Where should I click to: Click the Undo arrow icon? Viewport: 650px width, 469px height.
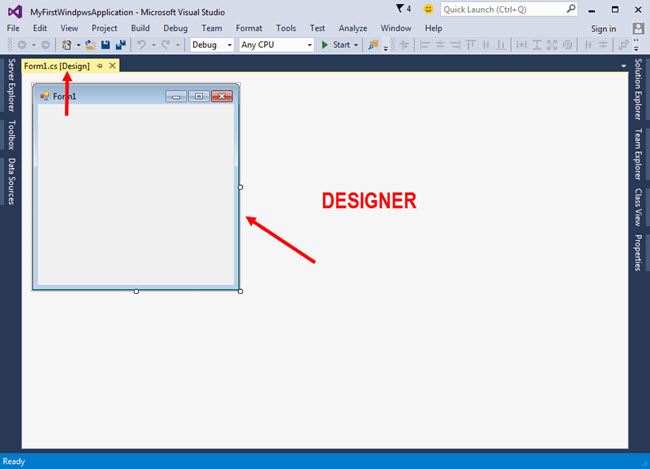pos(142,45)
